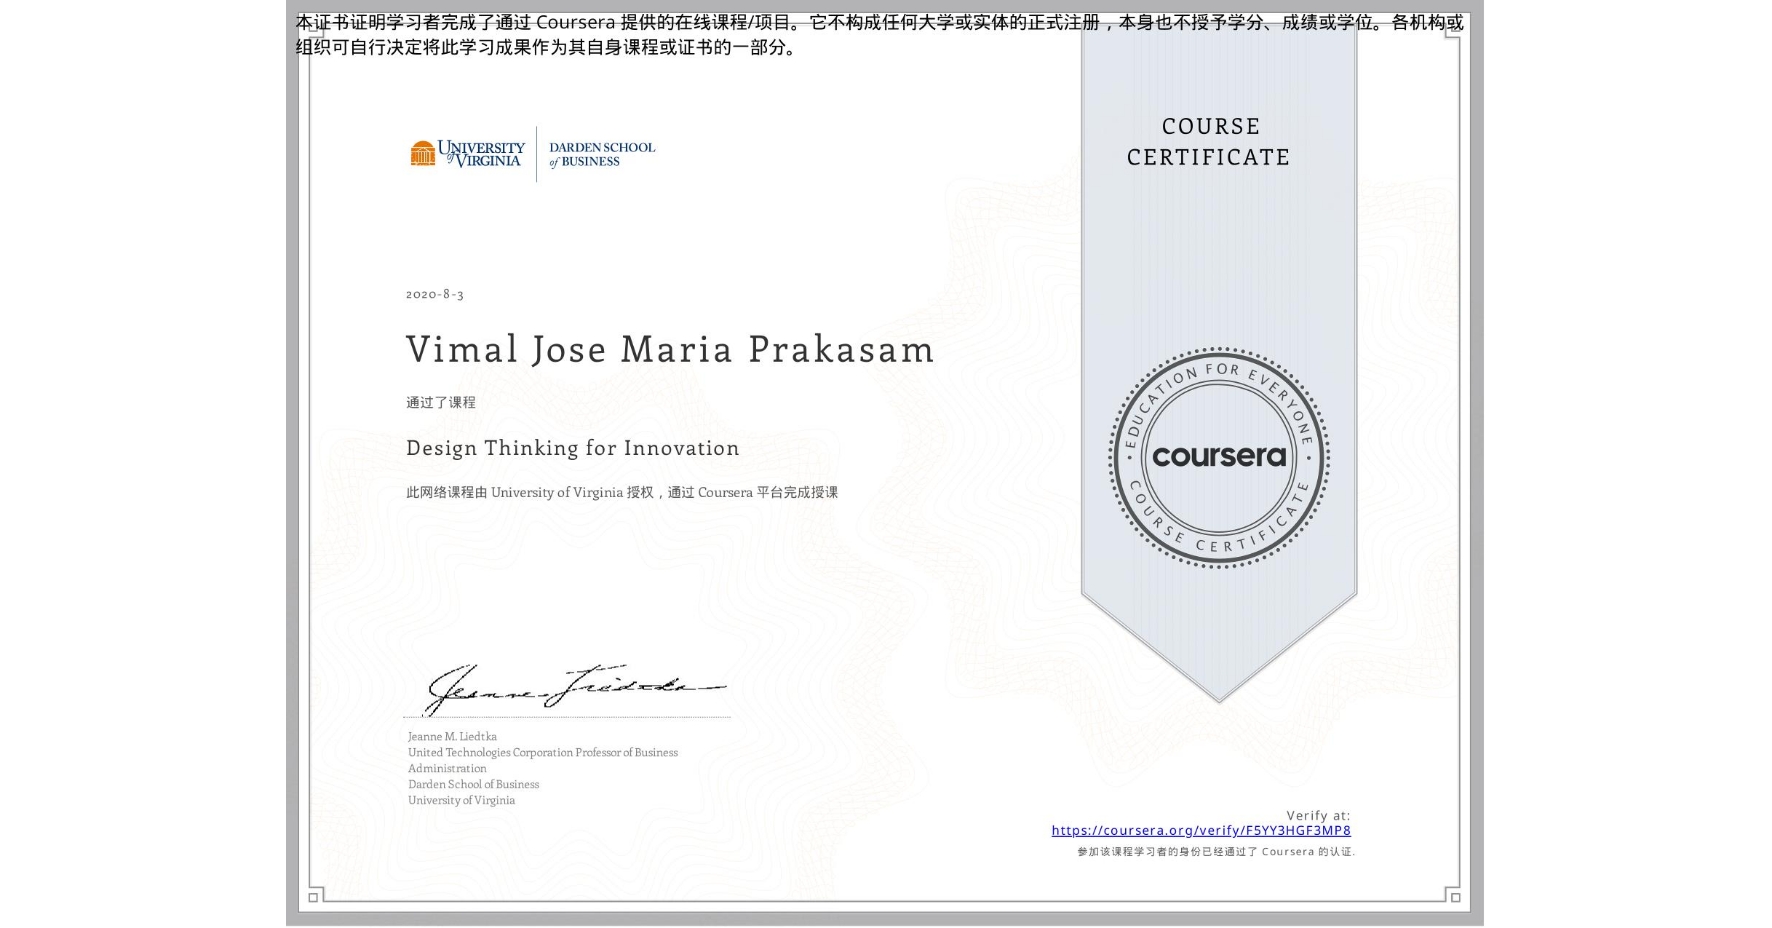Click the disclaimer text at the top
This screenshot has width=1772, height=928.
click(880, 35)
